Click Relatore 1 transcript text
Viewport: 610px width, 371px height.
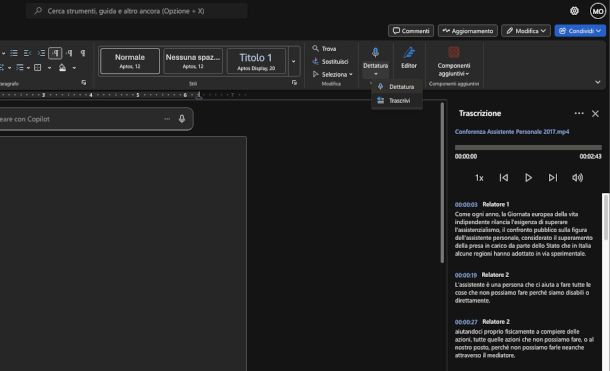point(524,234)
